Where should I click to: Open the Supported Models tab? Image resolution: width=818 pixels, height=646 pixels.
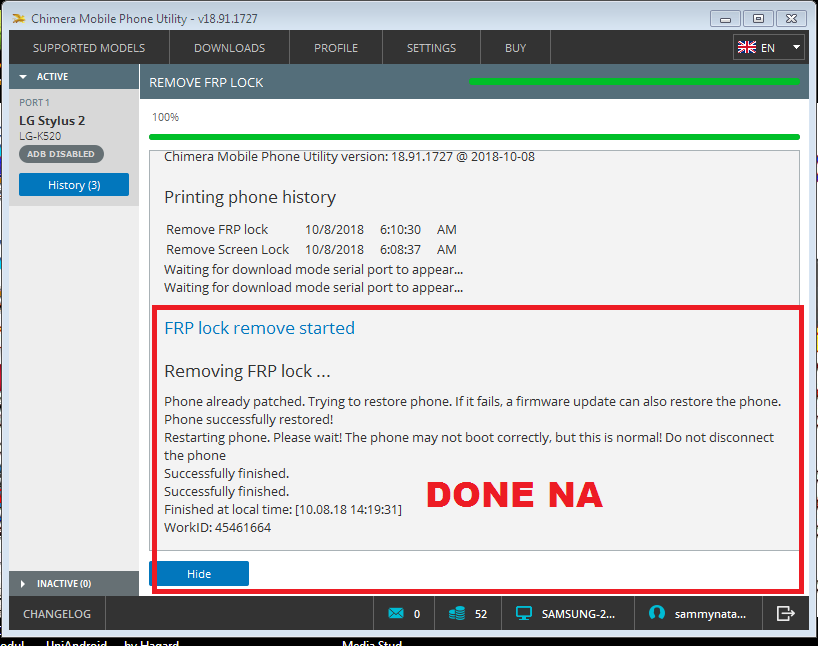pos(89,48)
